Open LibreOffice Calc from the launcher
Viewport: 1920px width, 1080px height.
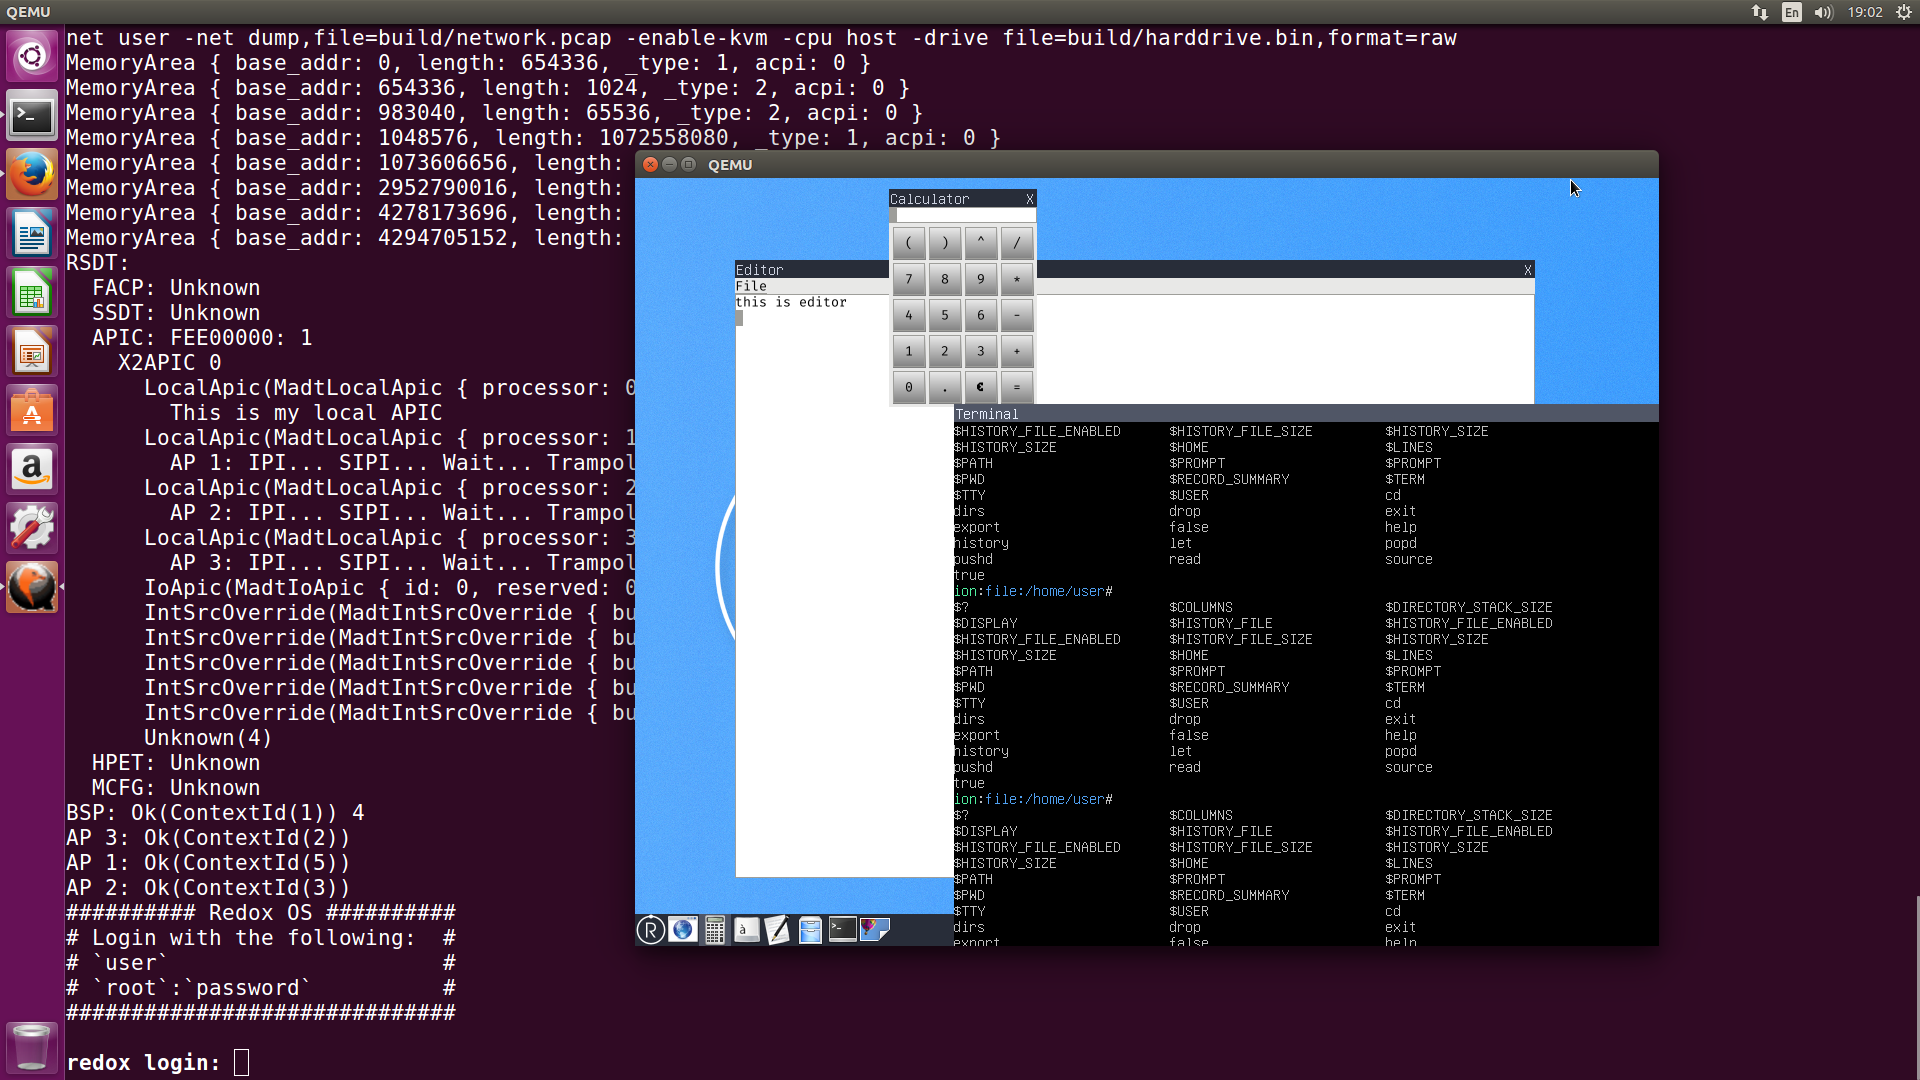[32, 293]
